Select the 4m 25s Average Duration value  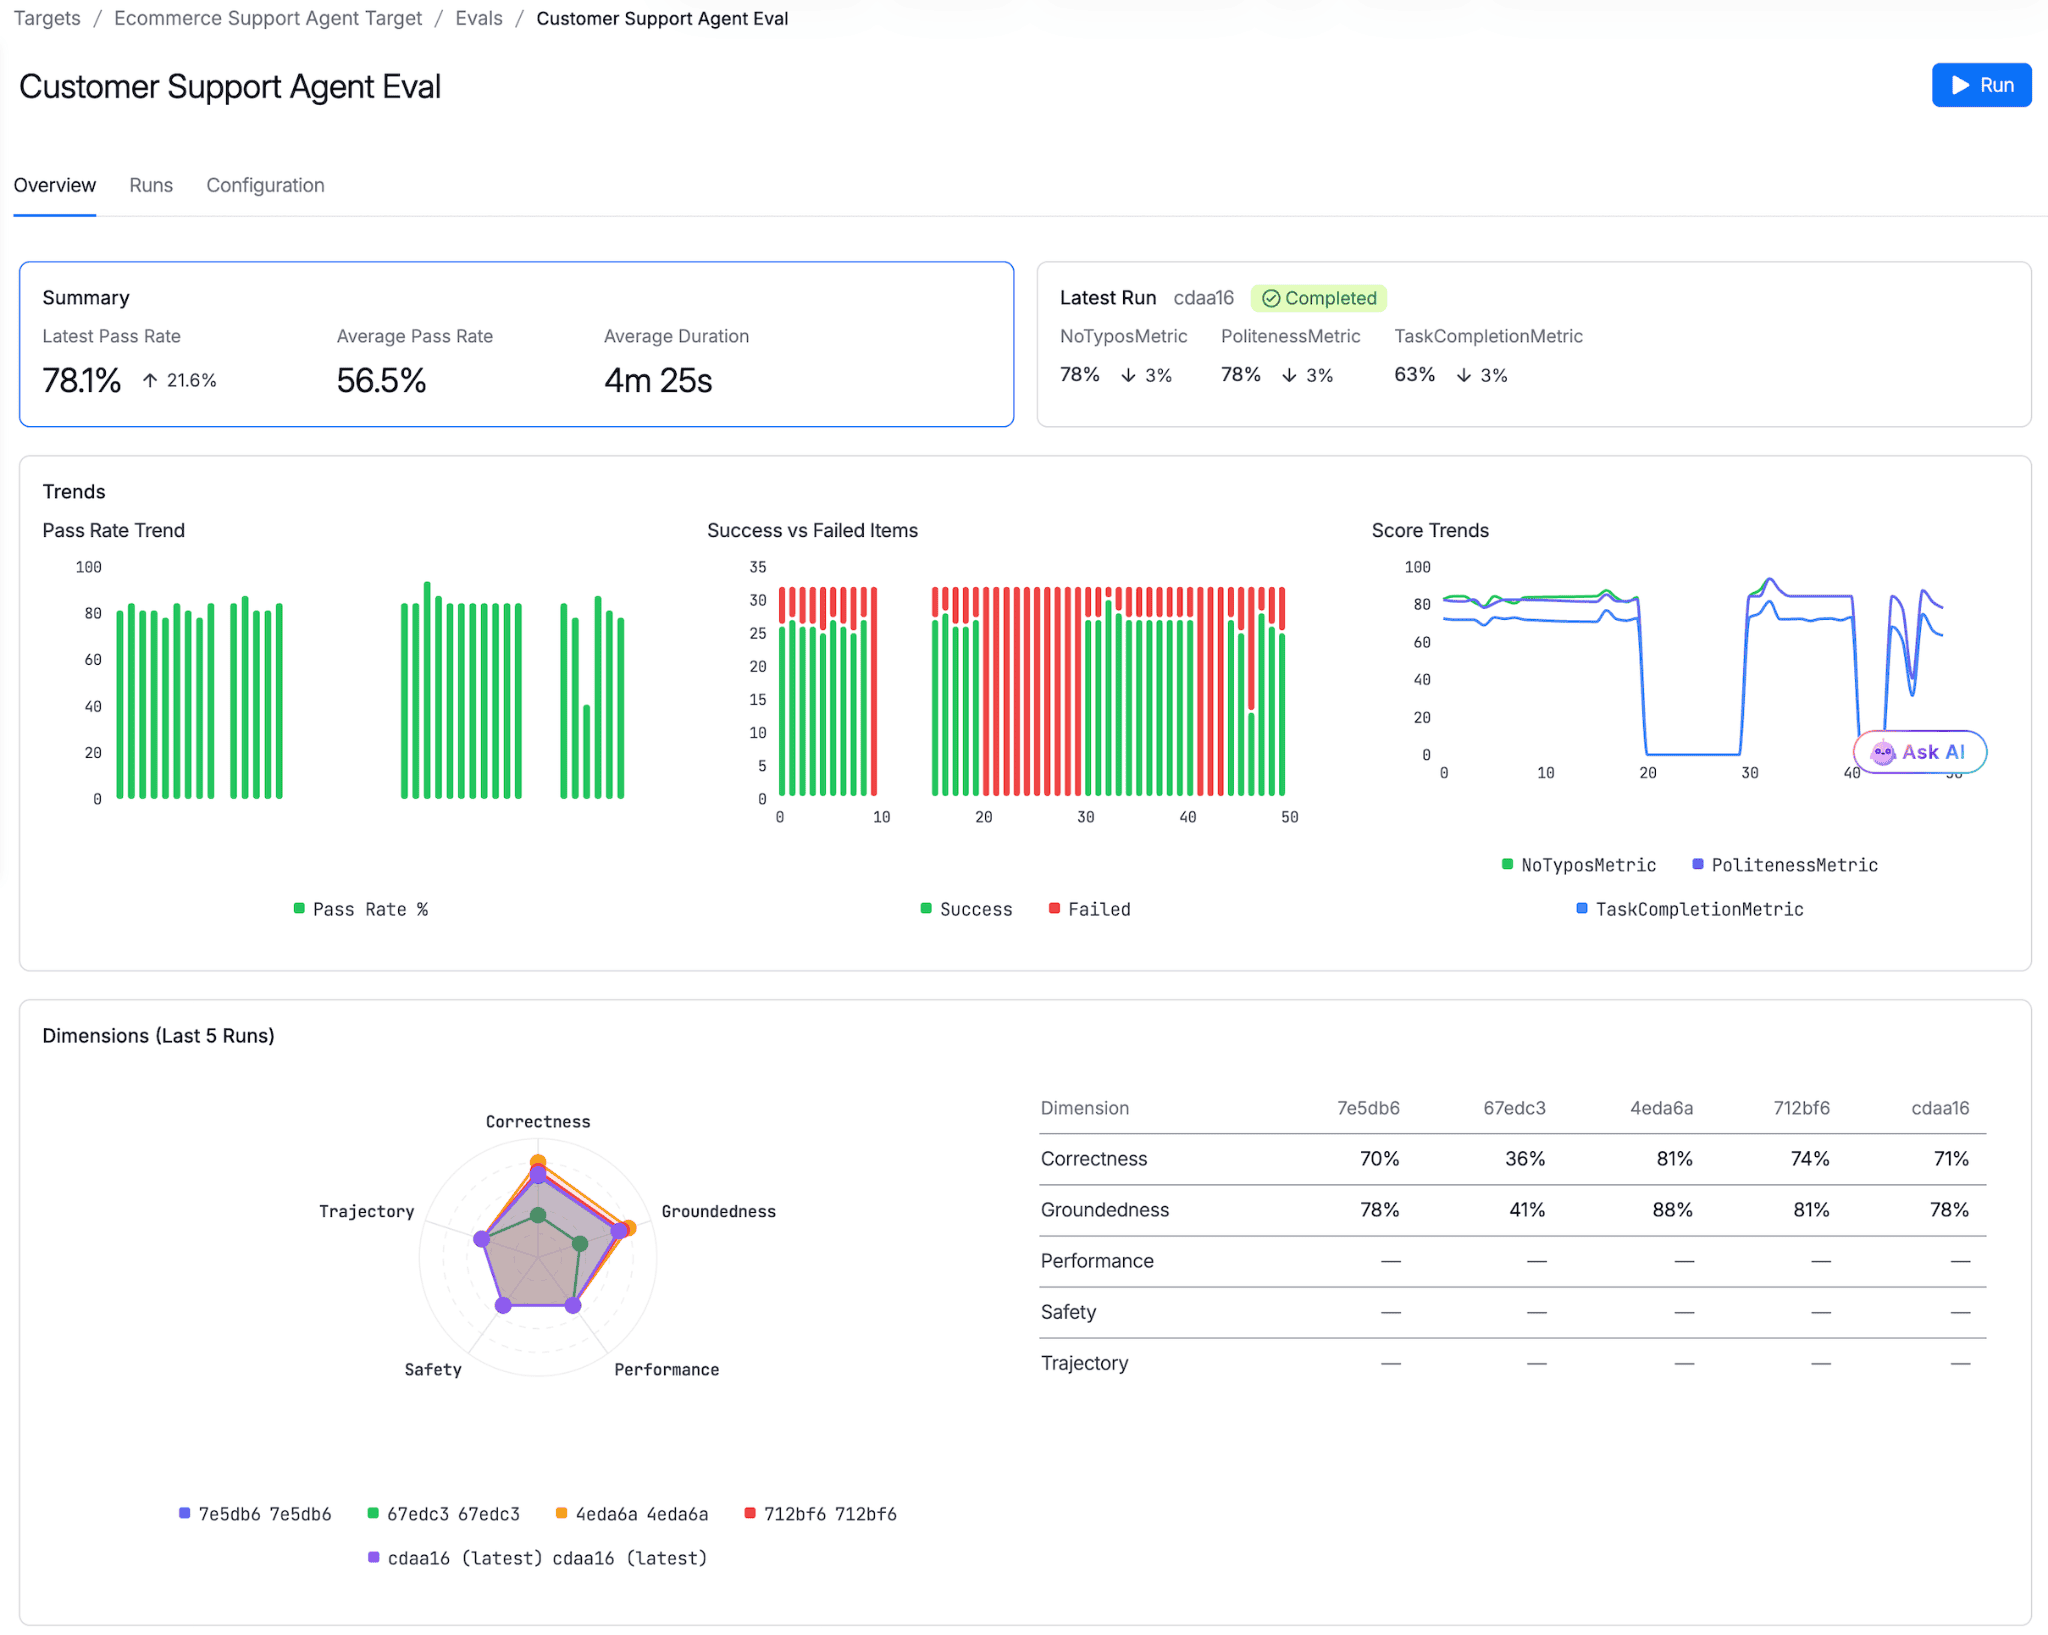point(658,380)
